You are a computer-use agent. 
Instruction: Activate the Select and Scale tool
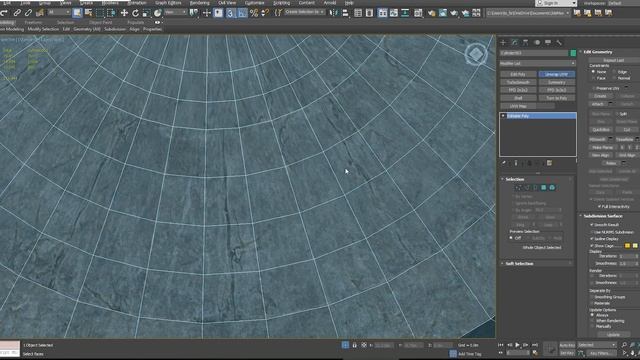coord(146,13)
